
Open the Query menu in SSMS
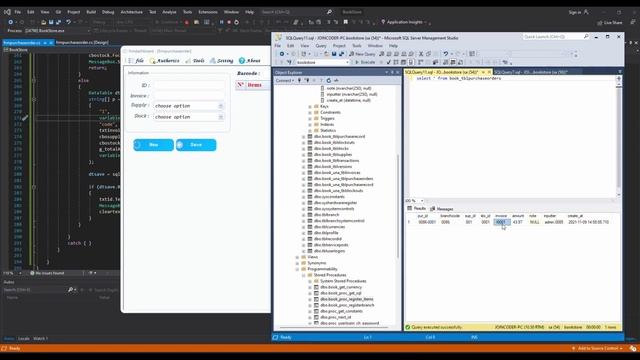click(321, 46)
